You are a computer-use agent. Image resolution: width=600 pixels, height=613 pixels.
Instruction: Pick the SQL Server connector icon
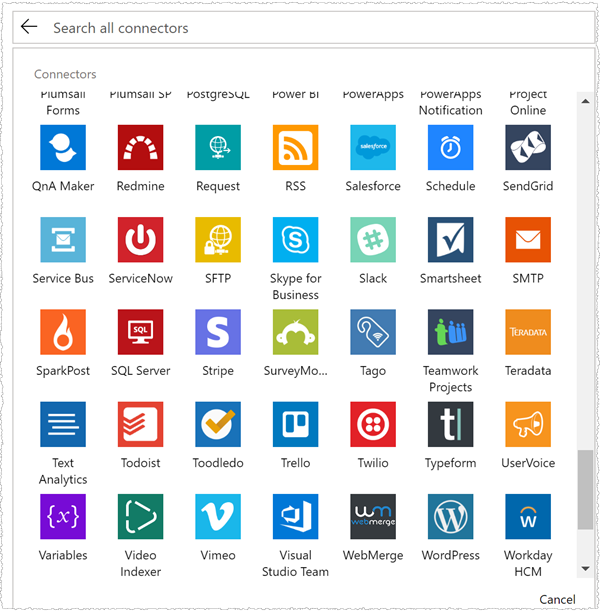click(x=140, y=332)
